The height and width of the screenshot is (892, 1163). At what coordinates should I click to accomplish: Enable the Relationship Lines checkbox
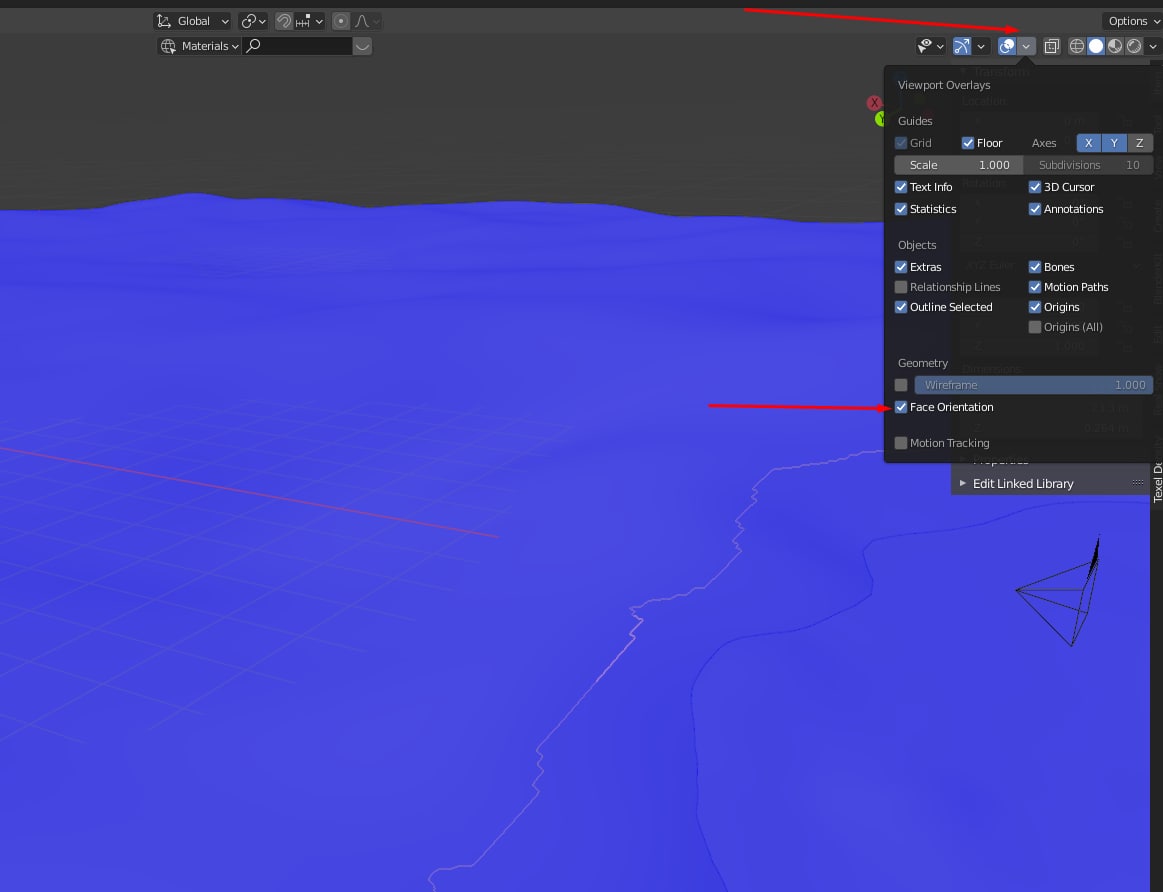pos(900,287)
